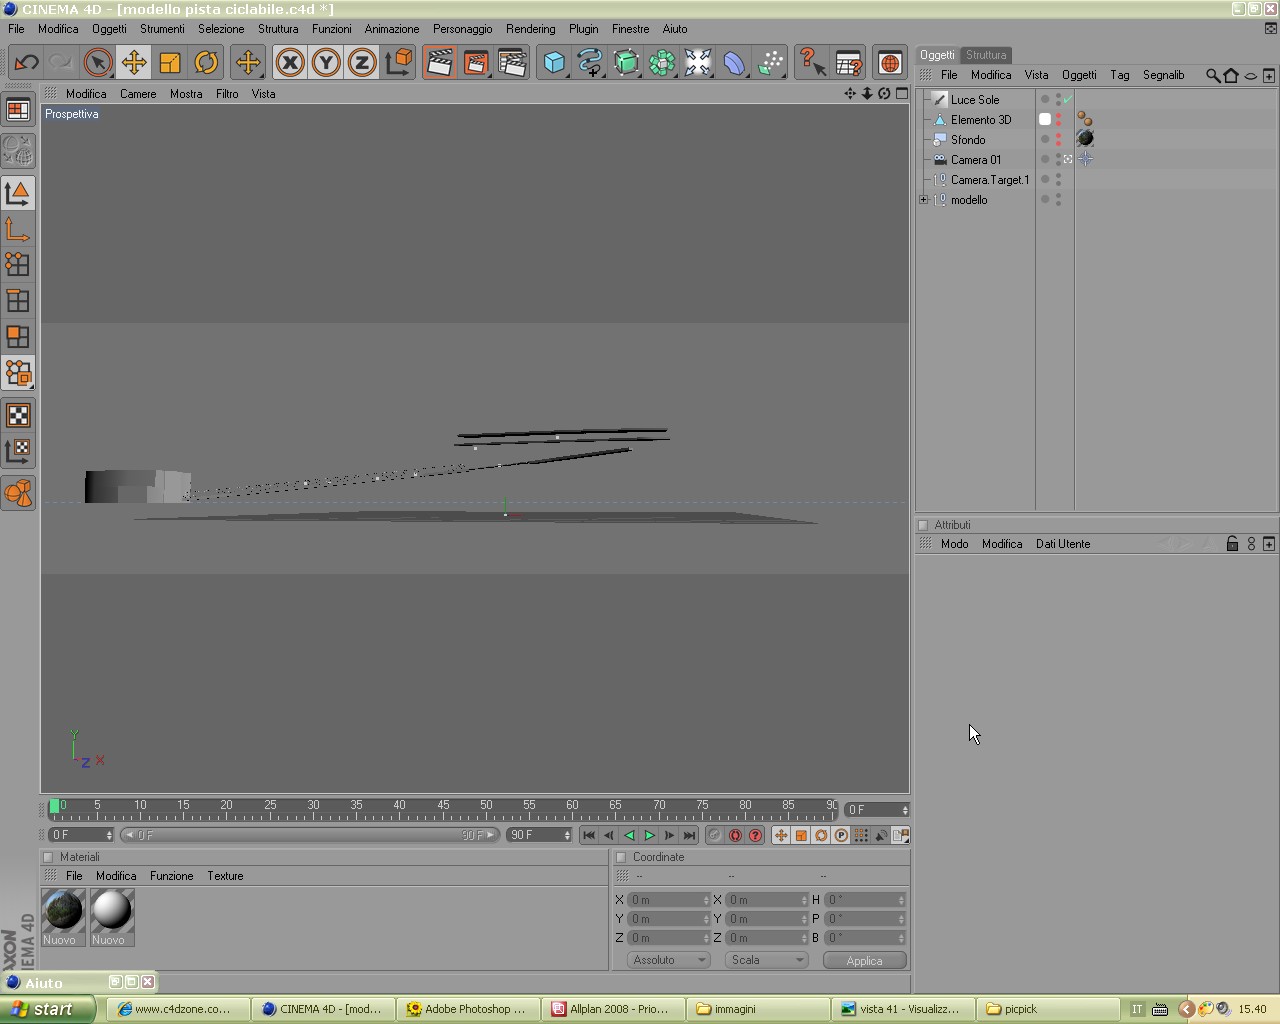Click the Windows start button
Image resolution: width=1280 pixels, height=1024 pixels.
[x=48, y=1009]
